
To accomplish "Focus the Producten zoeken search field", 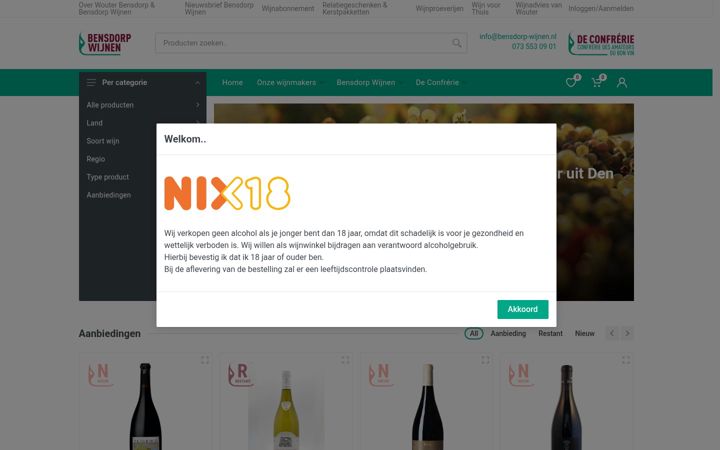I will click(x=311, y=43).
